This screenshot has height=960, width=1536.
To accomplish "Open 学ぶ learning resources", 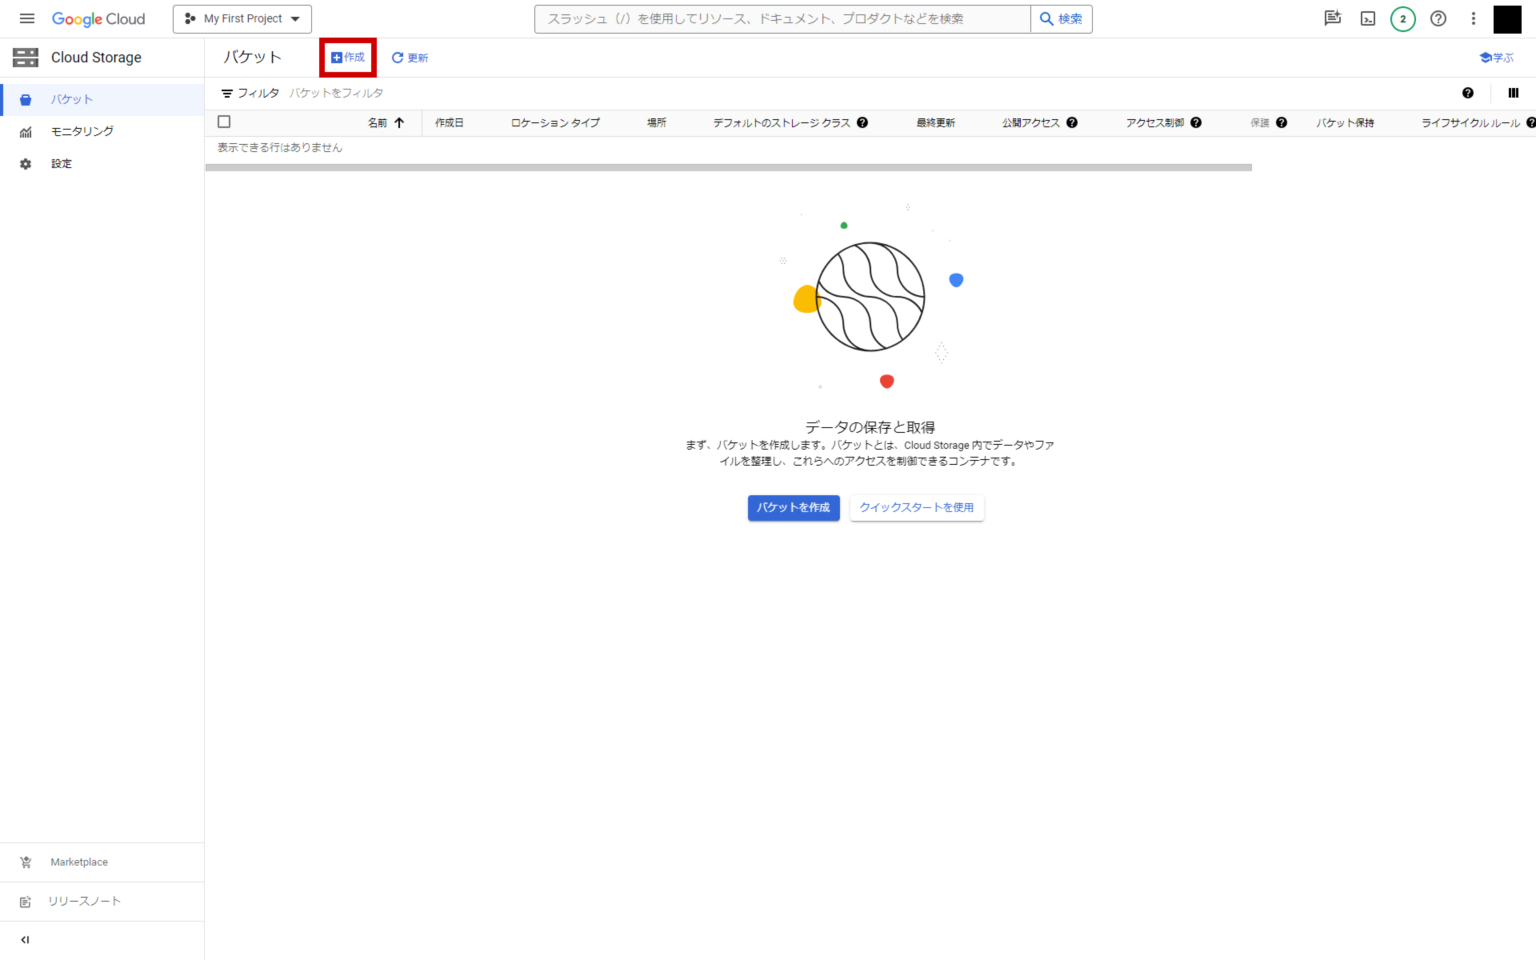I will (x=1496, y=57).
